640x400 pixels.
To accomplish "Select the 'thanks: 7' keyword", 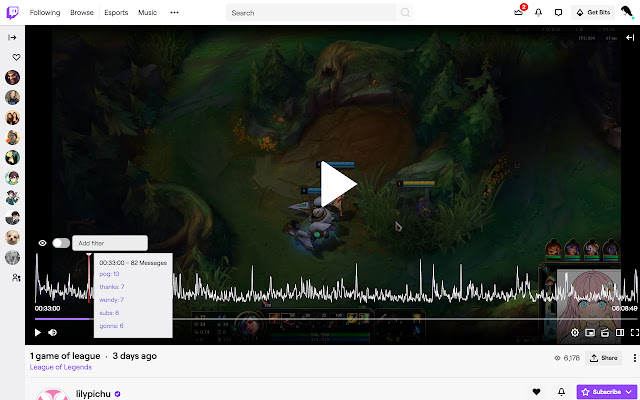I will 112,287.
